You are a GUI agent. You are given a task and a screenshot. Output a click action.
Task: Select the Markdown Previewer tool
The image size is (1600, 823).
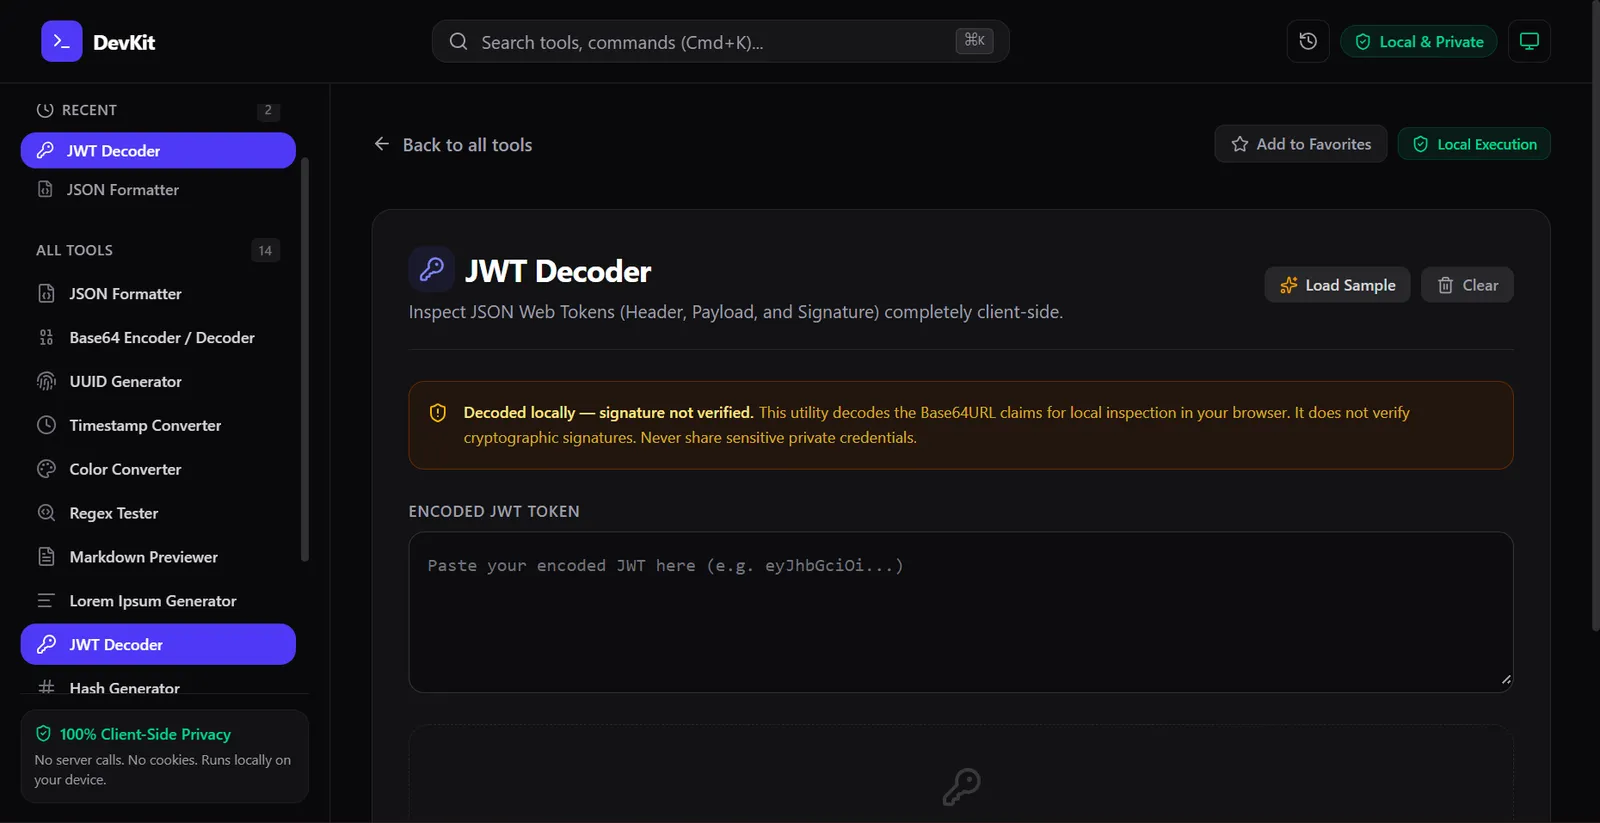[158, 558]
